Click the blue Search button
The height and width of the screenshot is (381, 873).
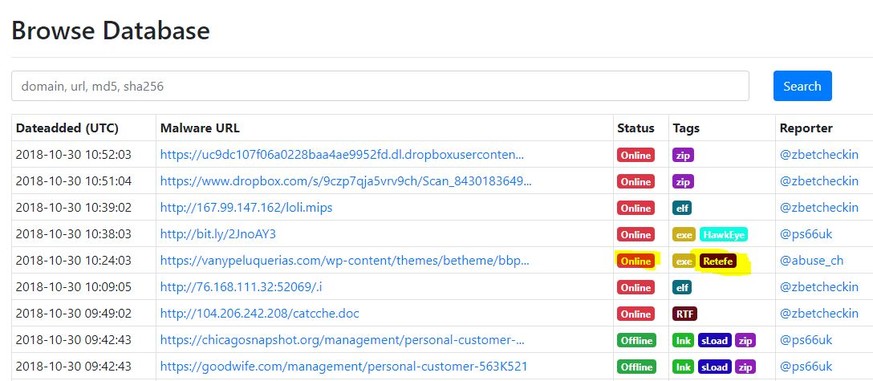(802, 86)
